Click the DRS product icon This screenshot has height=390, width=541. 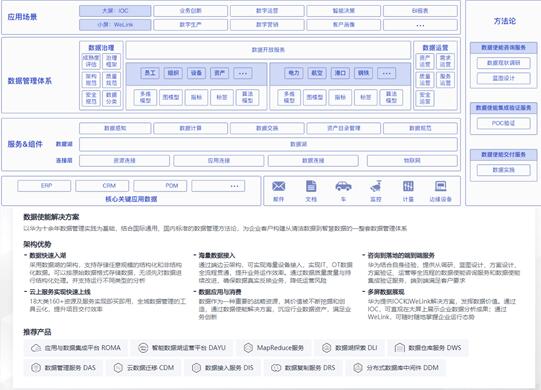pyautogui.click(x=276, y=368)
